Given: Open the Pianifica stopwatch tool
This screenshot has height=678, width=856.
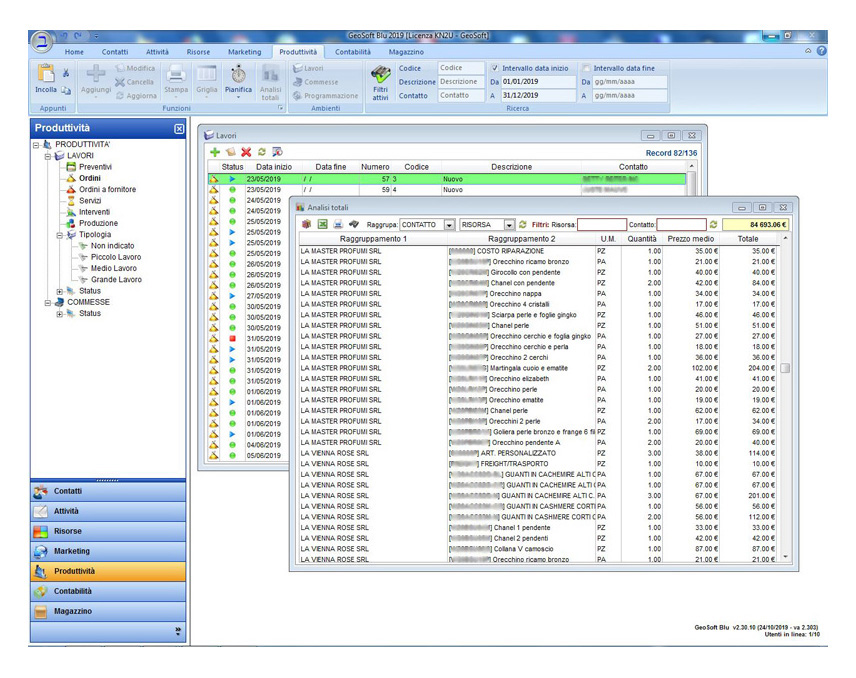Looking at the screenshot, I should click(239, 74).
